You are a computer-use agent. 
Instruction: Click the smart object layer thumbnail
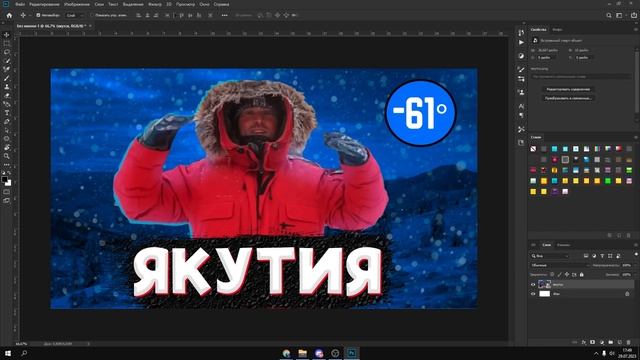coord(544,284)
